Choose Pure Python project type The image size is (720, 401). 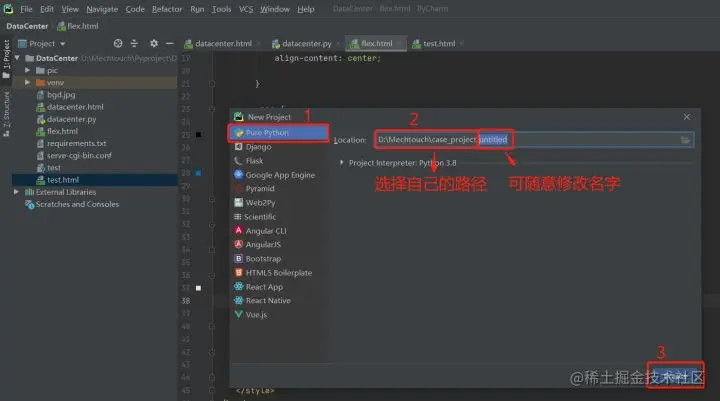point(279,133)
